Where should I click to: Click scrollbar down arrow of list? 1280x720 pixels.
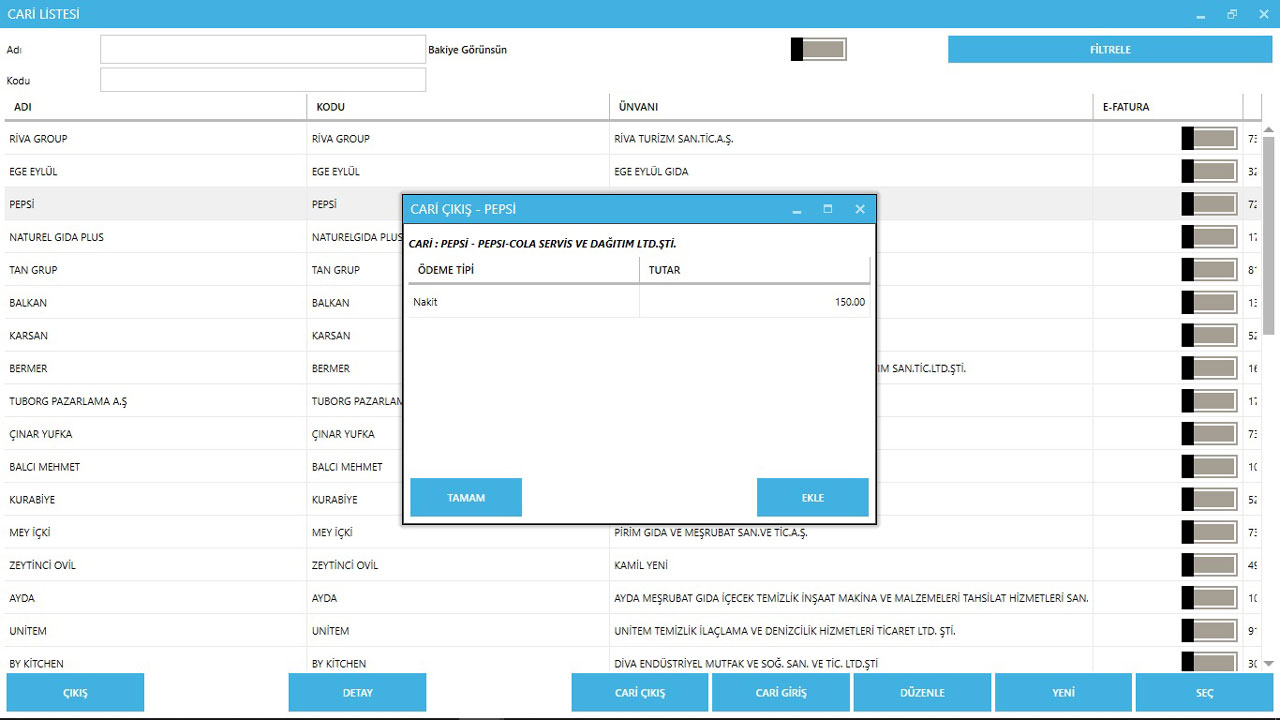(1269, 663)
